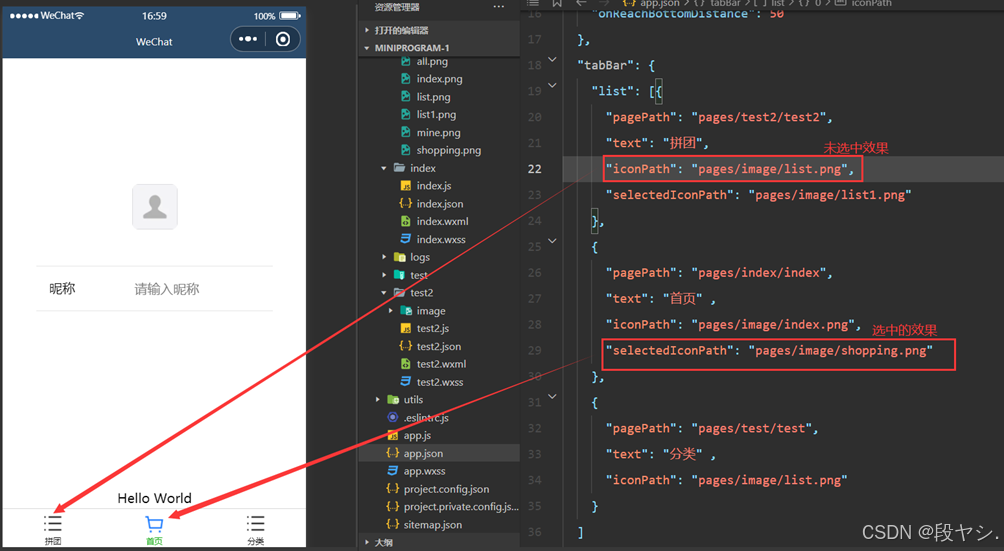Viewport: 1004px width, 551px height.
Task: Click the iconPath list.png code on line 22
Action: pos(731,169)
